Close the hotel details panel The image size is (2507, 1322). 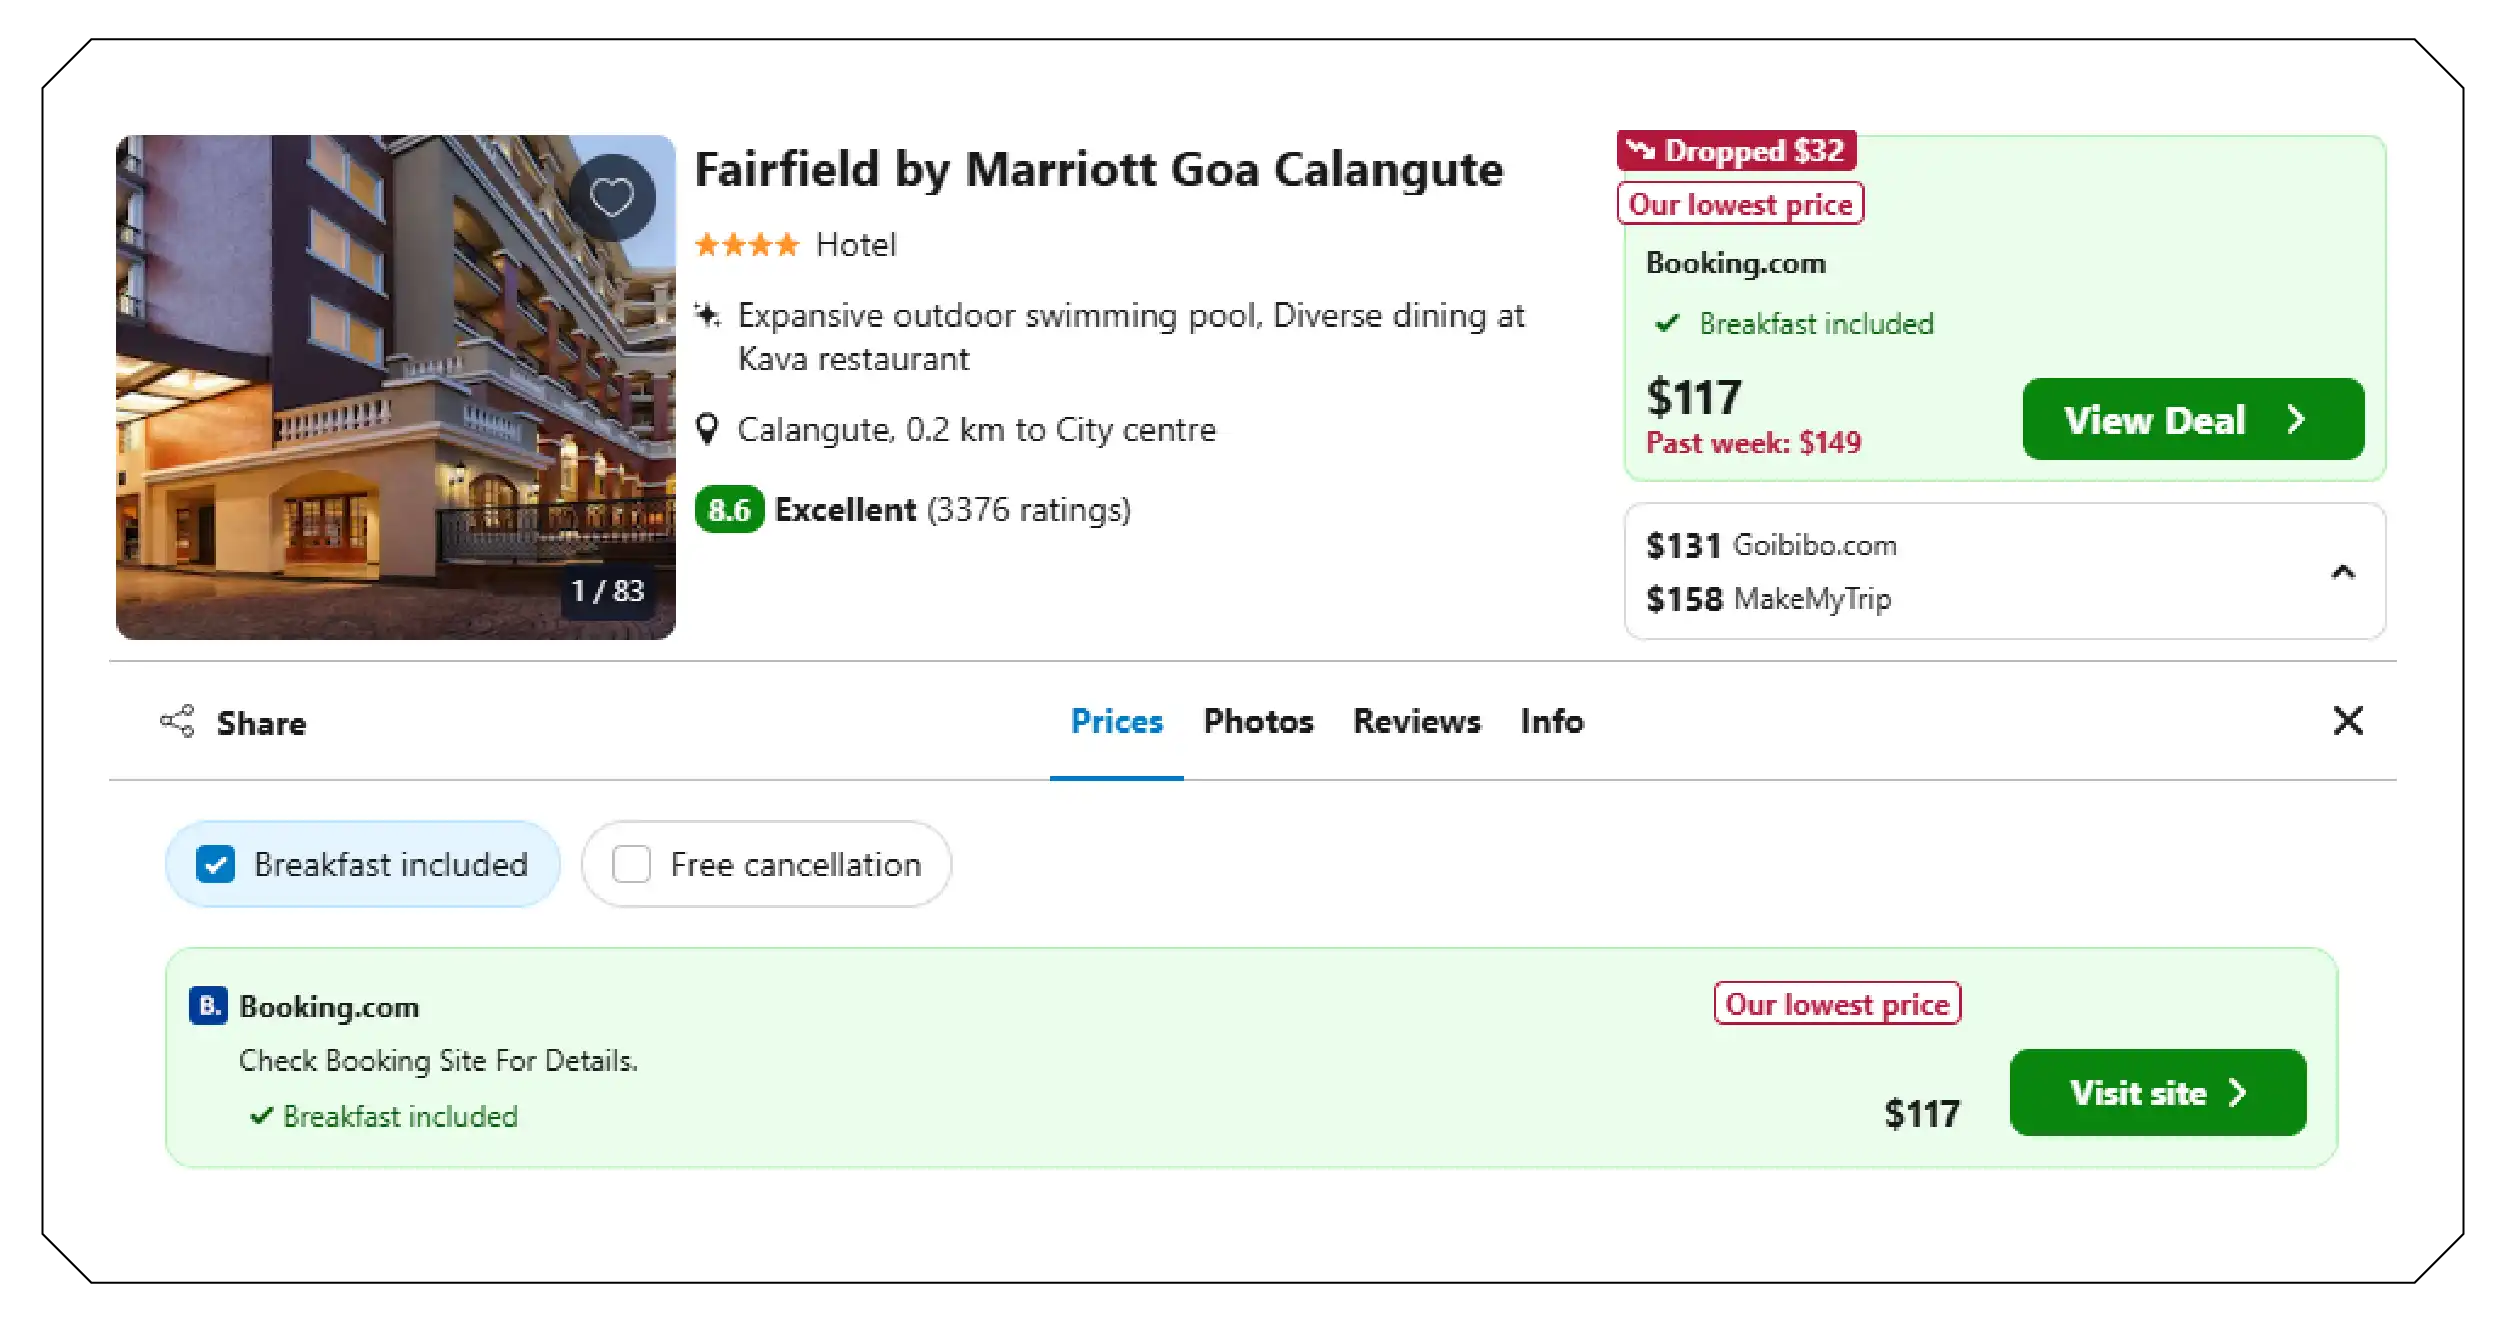pyautogui.click(x=2348, y=720)
